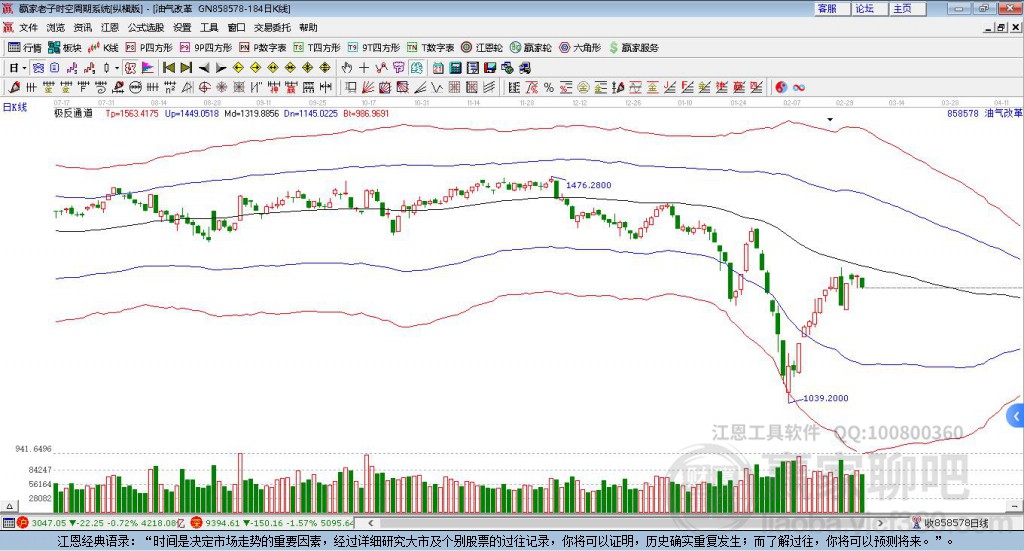Click the Tp=1563.4175 indicator value

pos(132,114)
